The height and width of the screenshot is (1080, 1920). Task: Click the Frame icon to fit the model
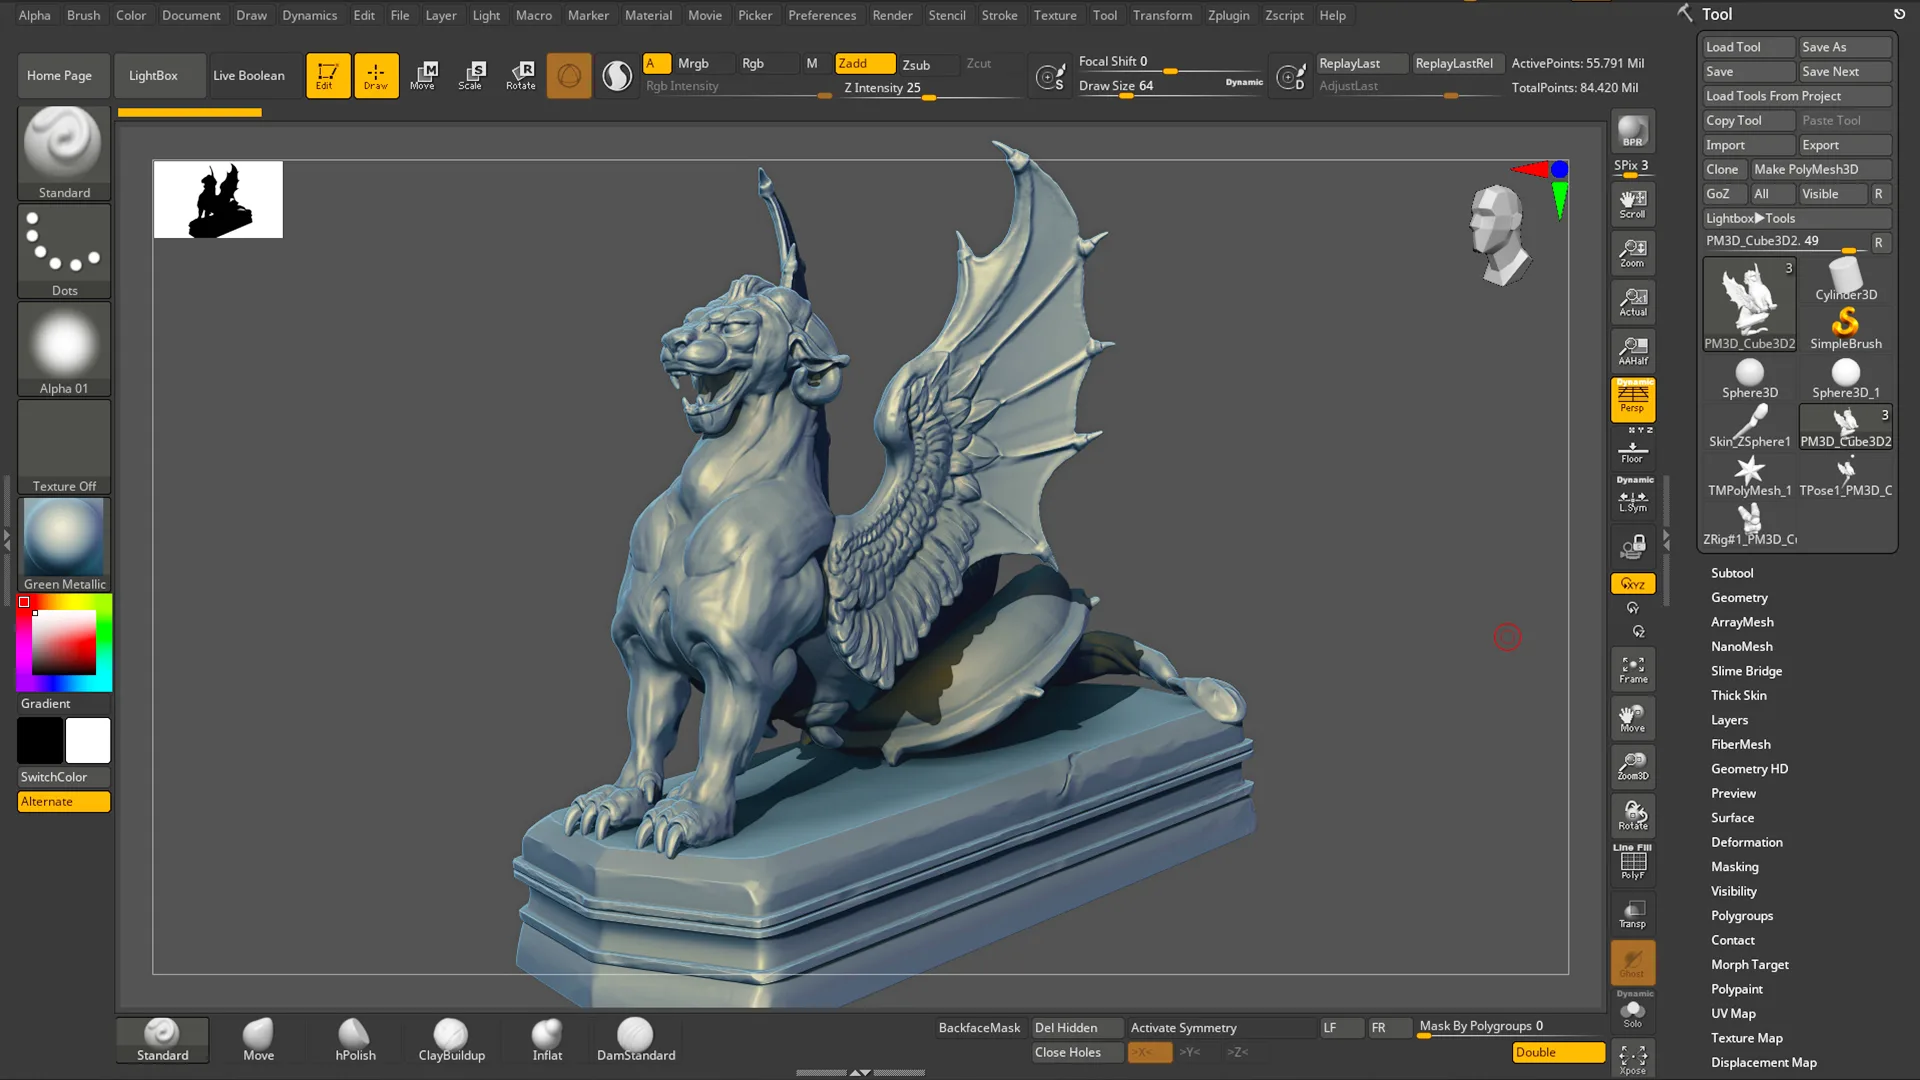[x=1632, y=668]
